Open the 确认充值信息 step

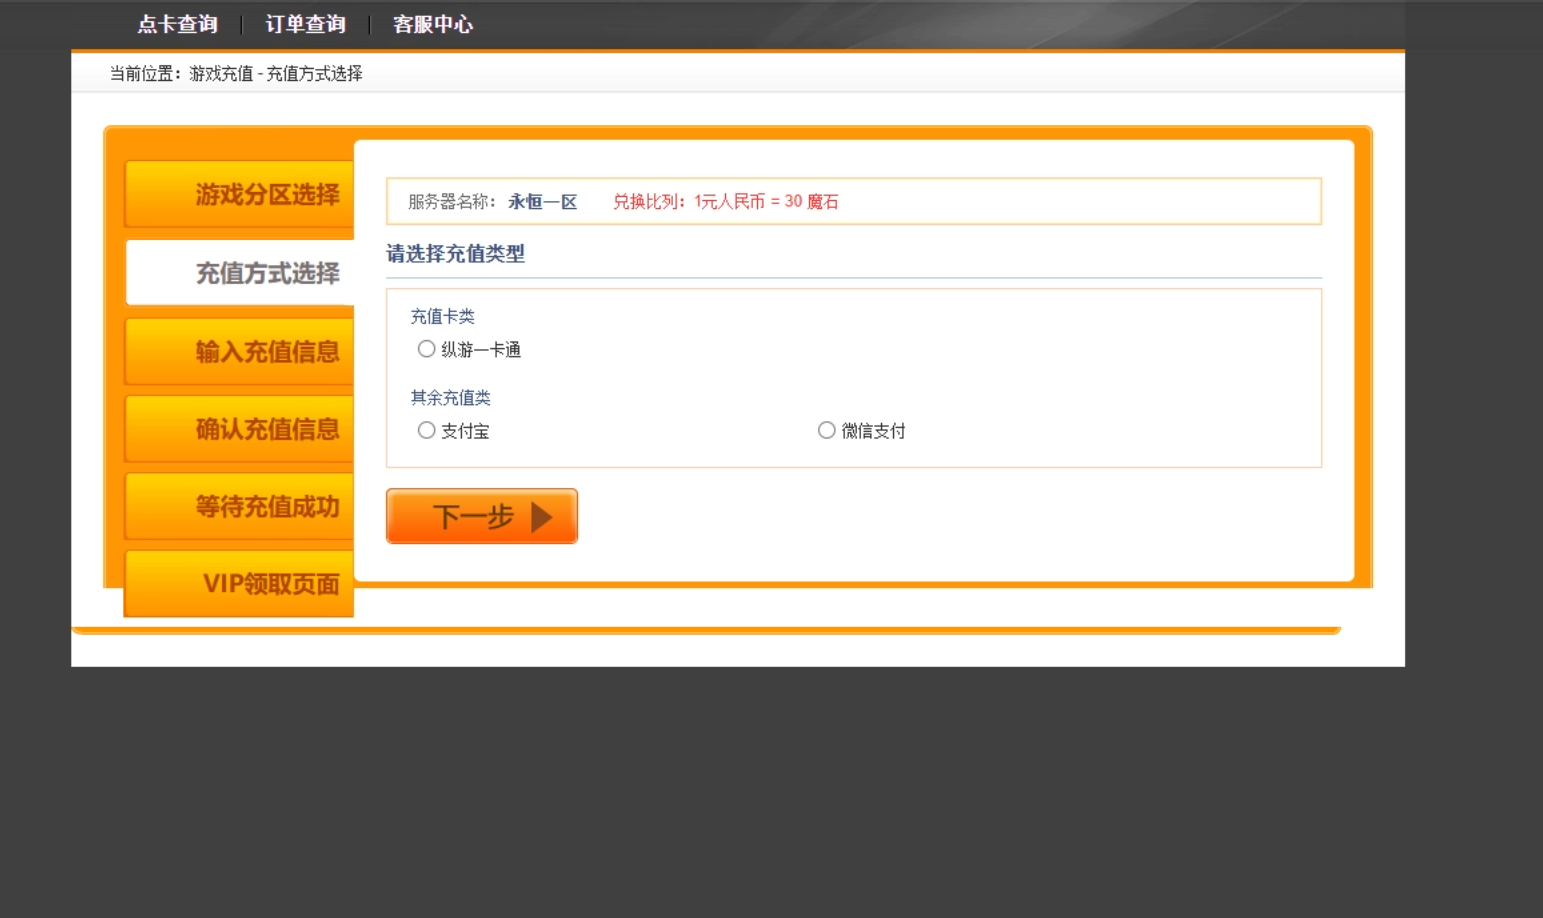pyautogui.click(x=268, y=428)
